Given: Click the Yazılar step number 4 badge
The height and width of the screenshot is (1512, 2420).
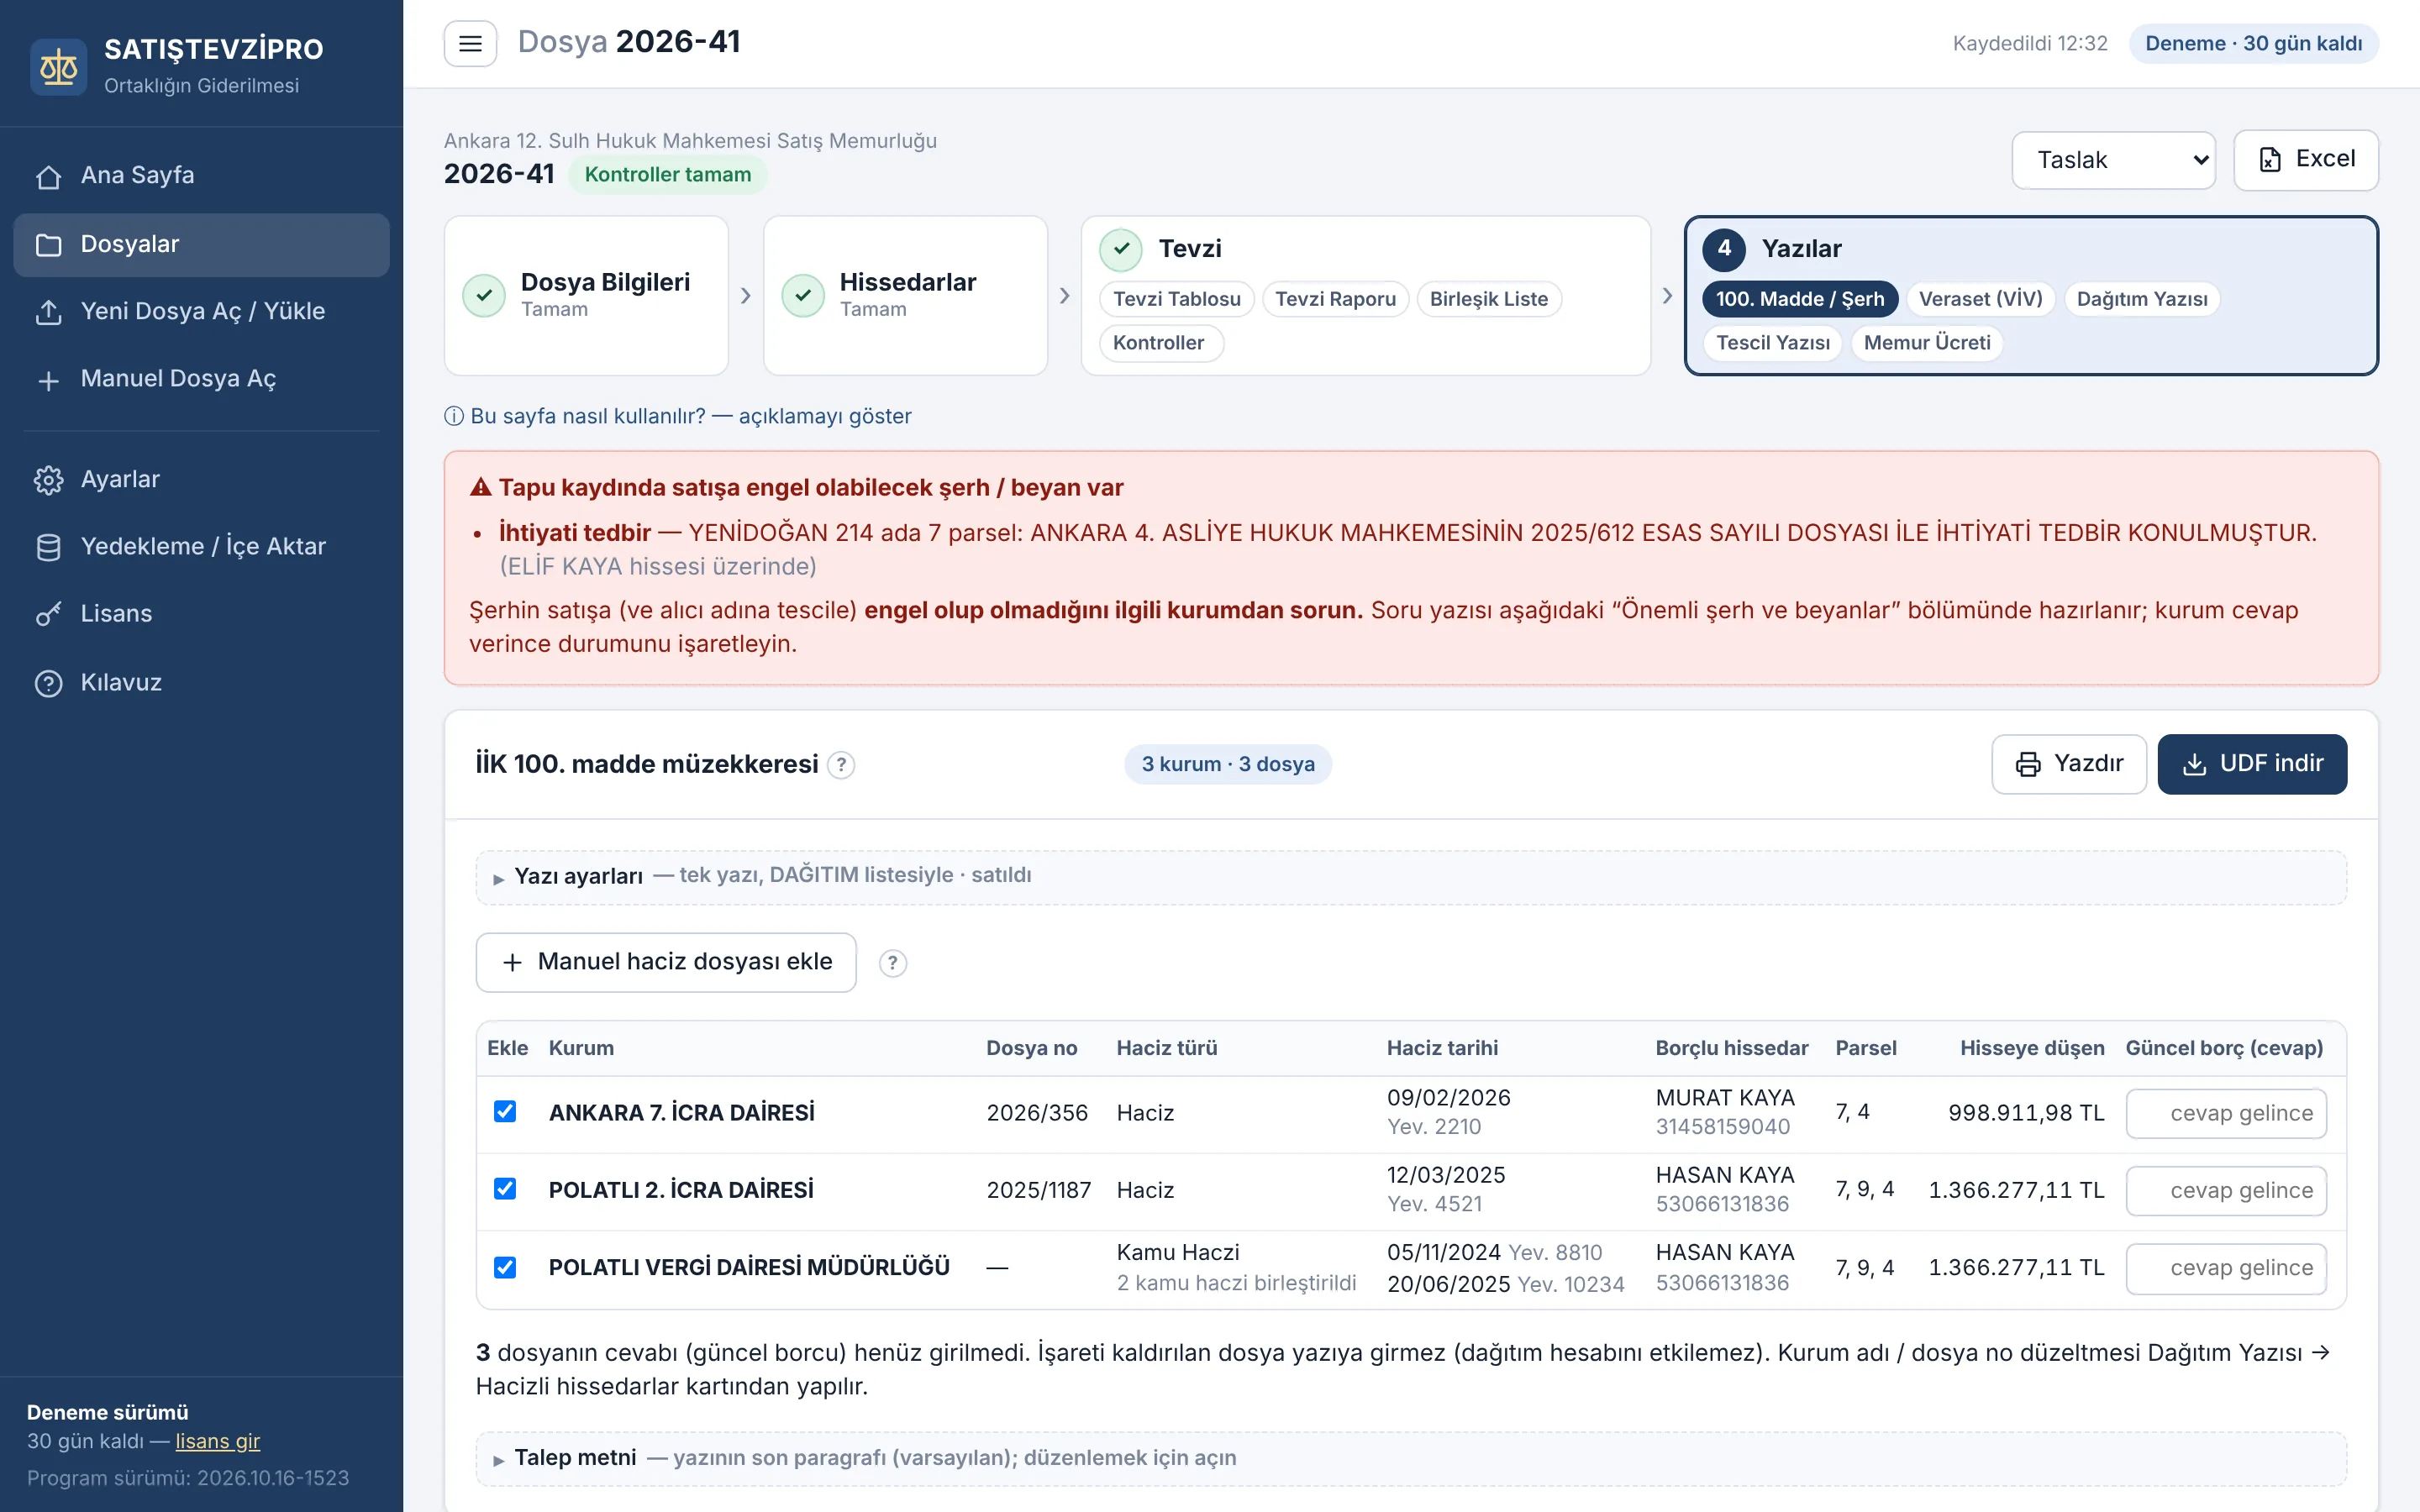Looking at the screenshot, I should coord(1724,249).
